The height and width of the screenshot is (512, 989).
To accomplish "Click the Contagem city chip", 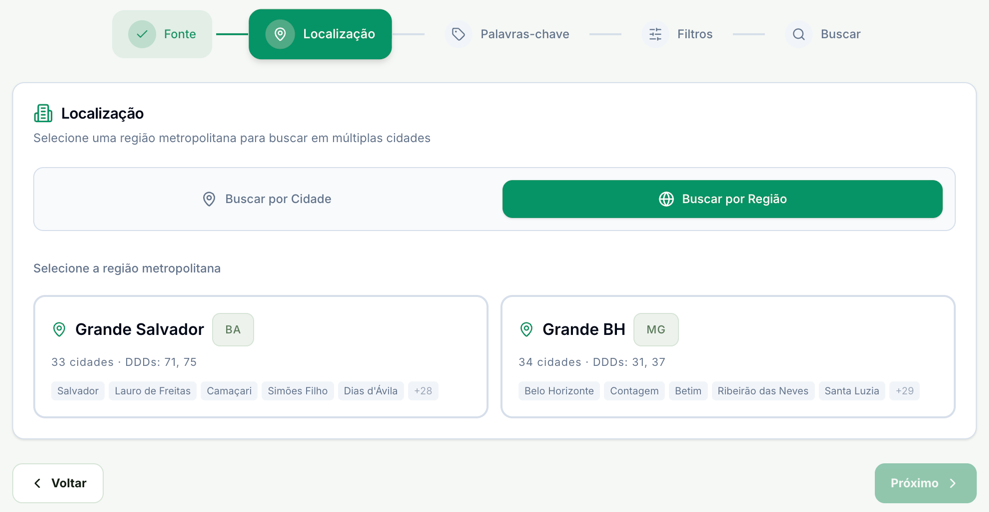I will [x=634, y=391].
